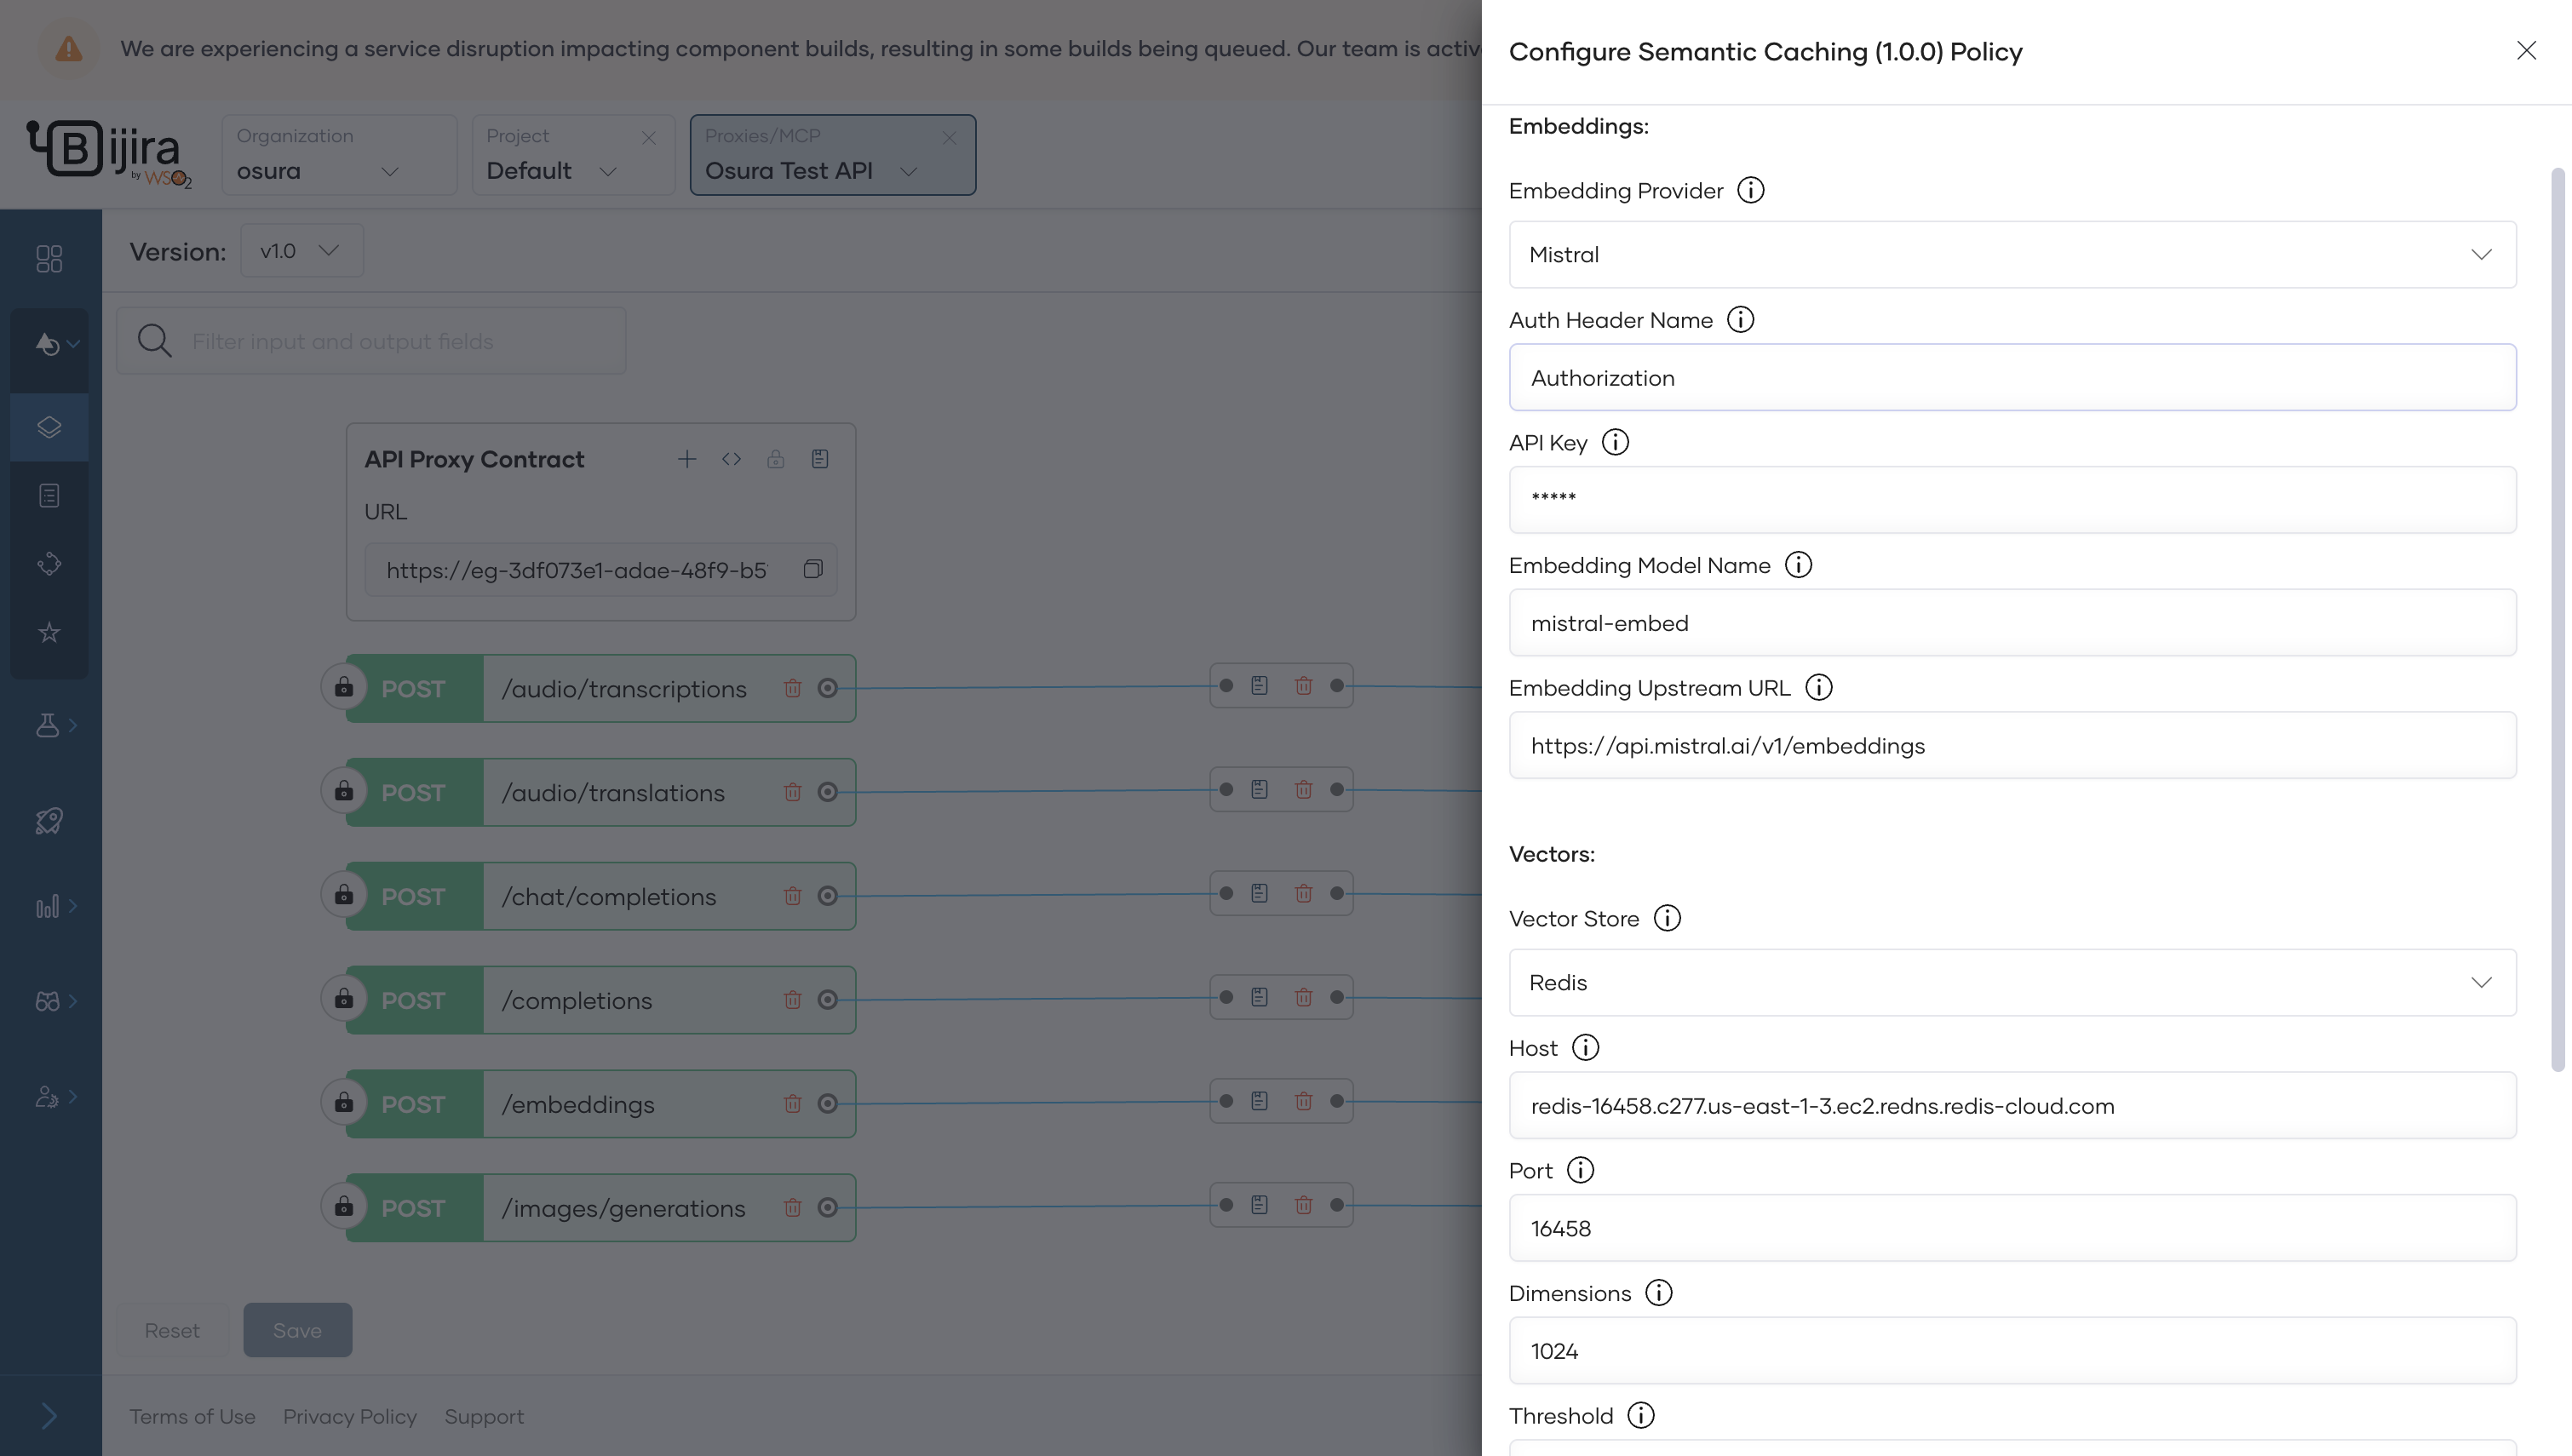Open the Vector Store Redis dropdown
Viewport: 2572px width, 1456px height.
coord(2011,983)
